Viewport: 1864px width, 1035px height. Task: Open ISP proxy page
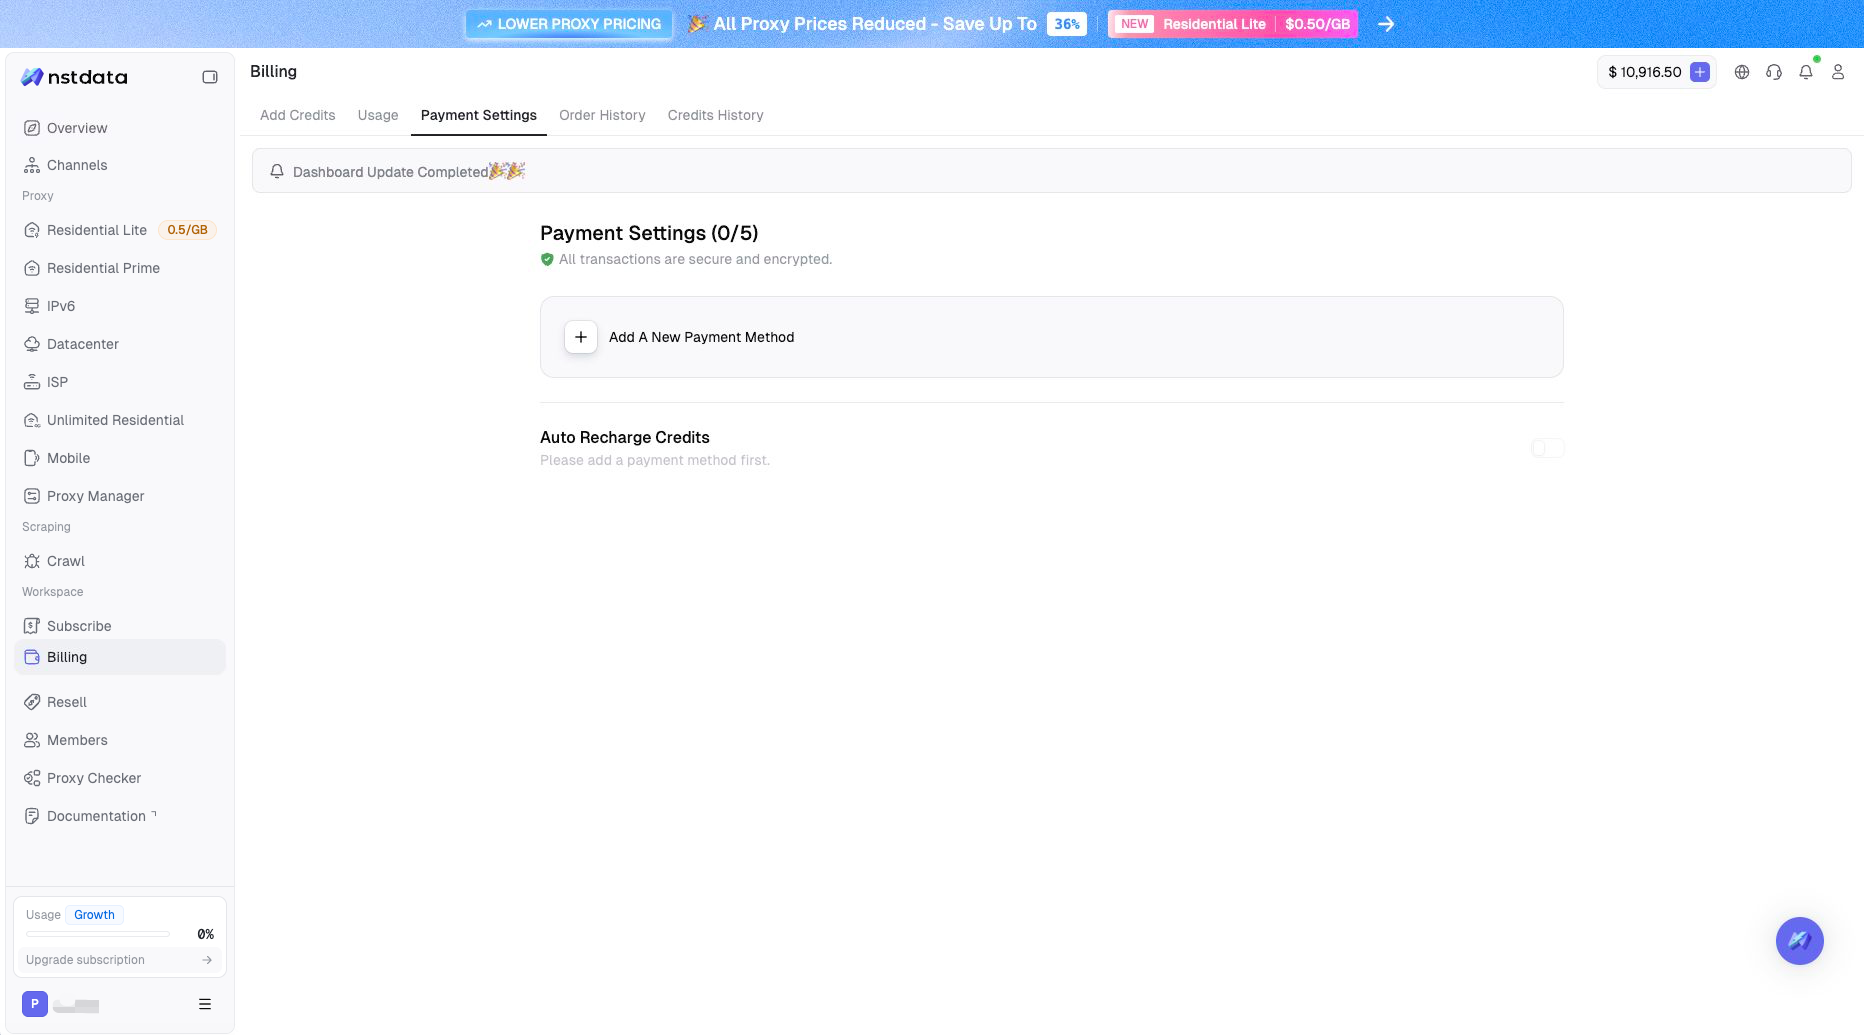tap(120, 382)
